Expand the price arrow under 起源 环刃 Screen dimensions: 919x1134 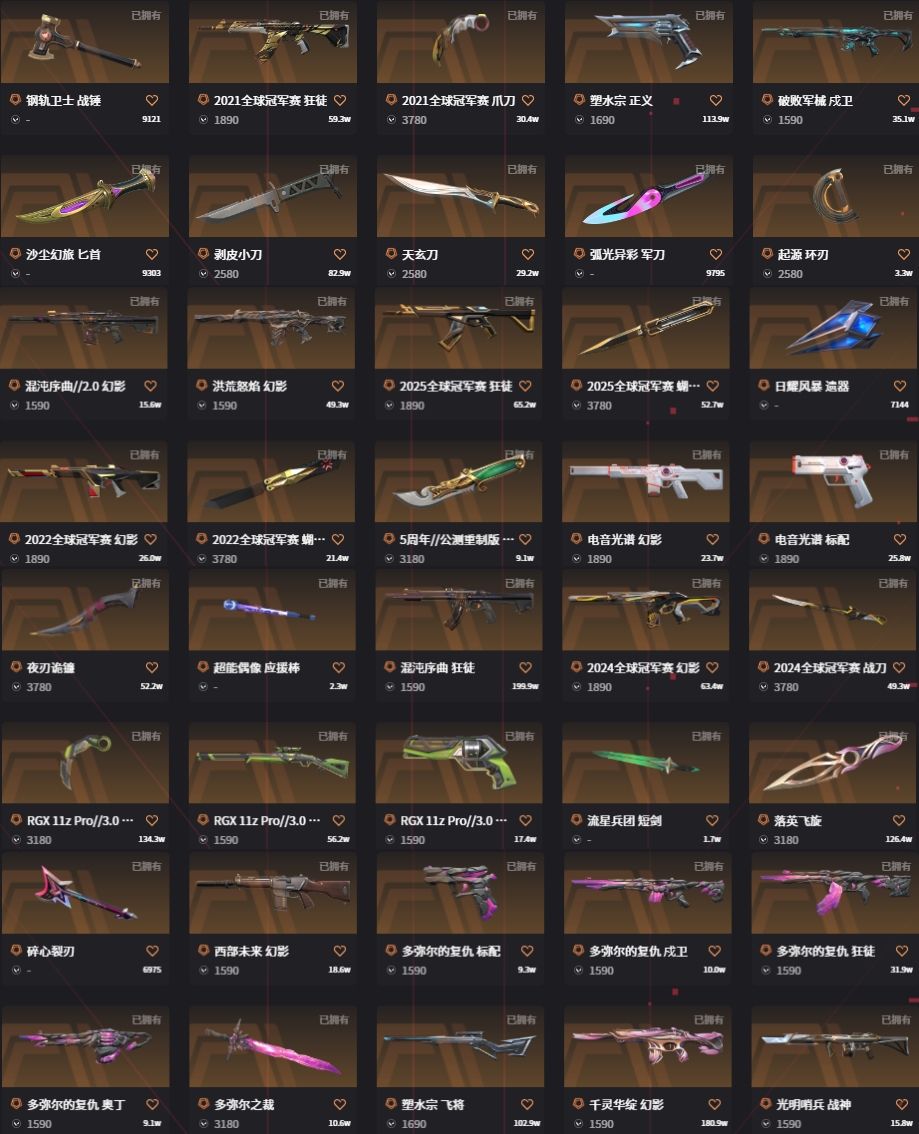tap(767, 273)
